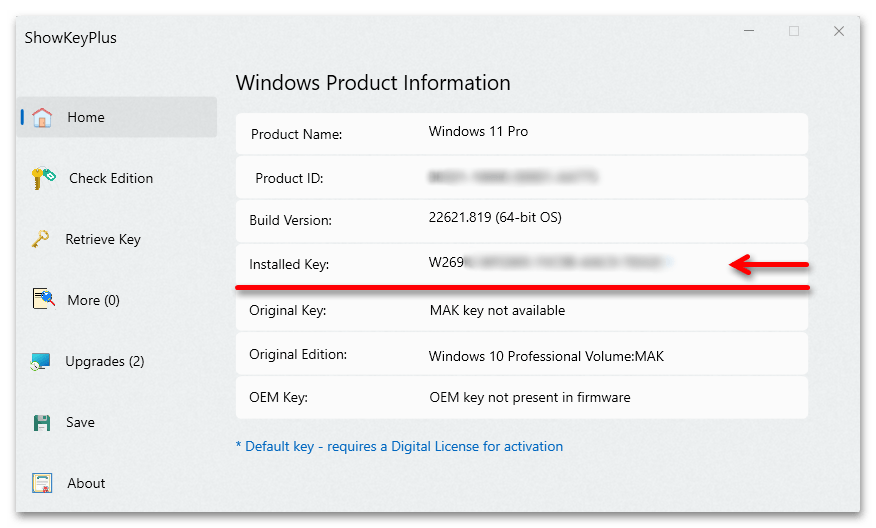Close the ShowKeyPlus window
The width and height of the screenshot is (876, 528).
click(x=839, y=31)
